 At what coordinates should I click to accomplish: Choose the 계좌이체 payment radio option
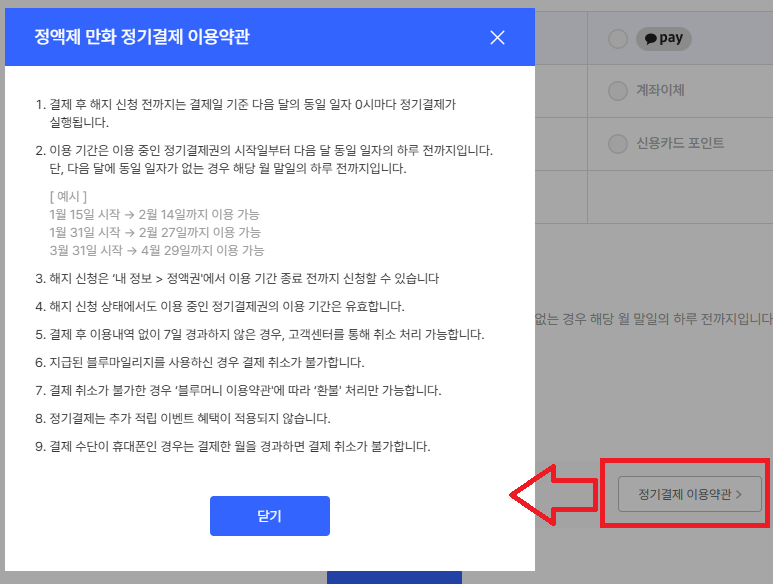pos(618,91)
